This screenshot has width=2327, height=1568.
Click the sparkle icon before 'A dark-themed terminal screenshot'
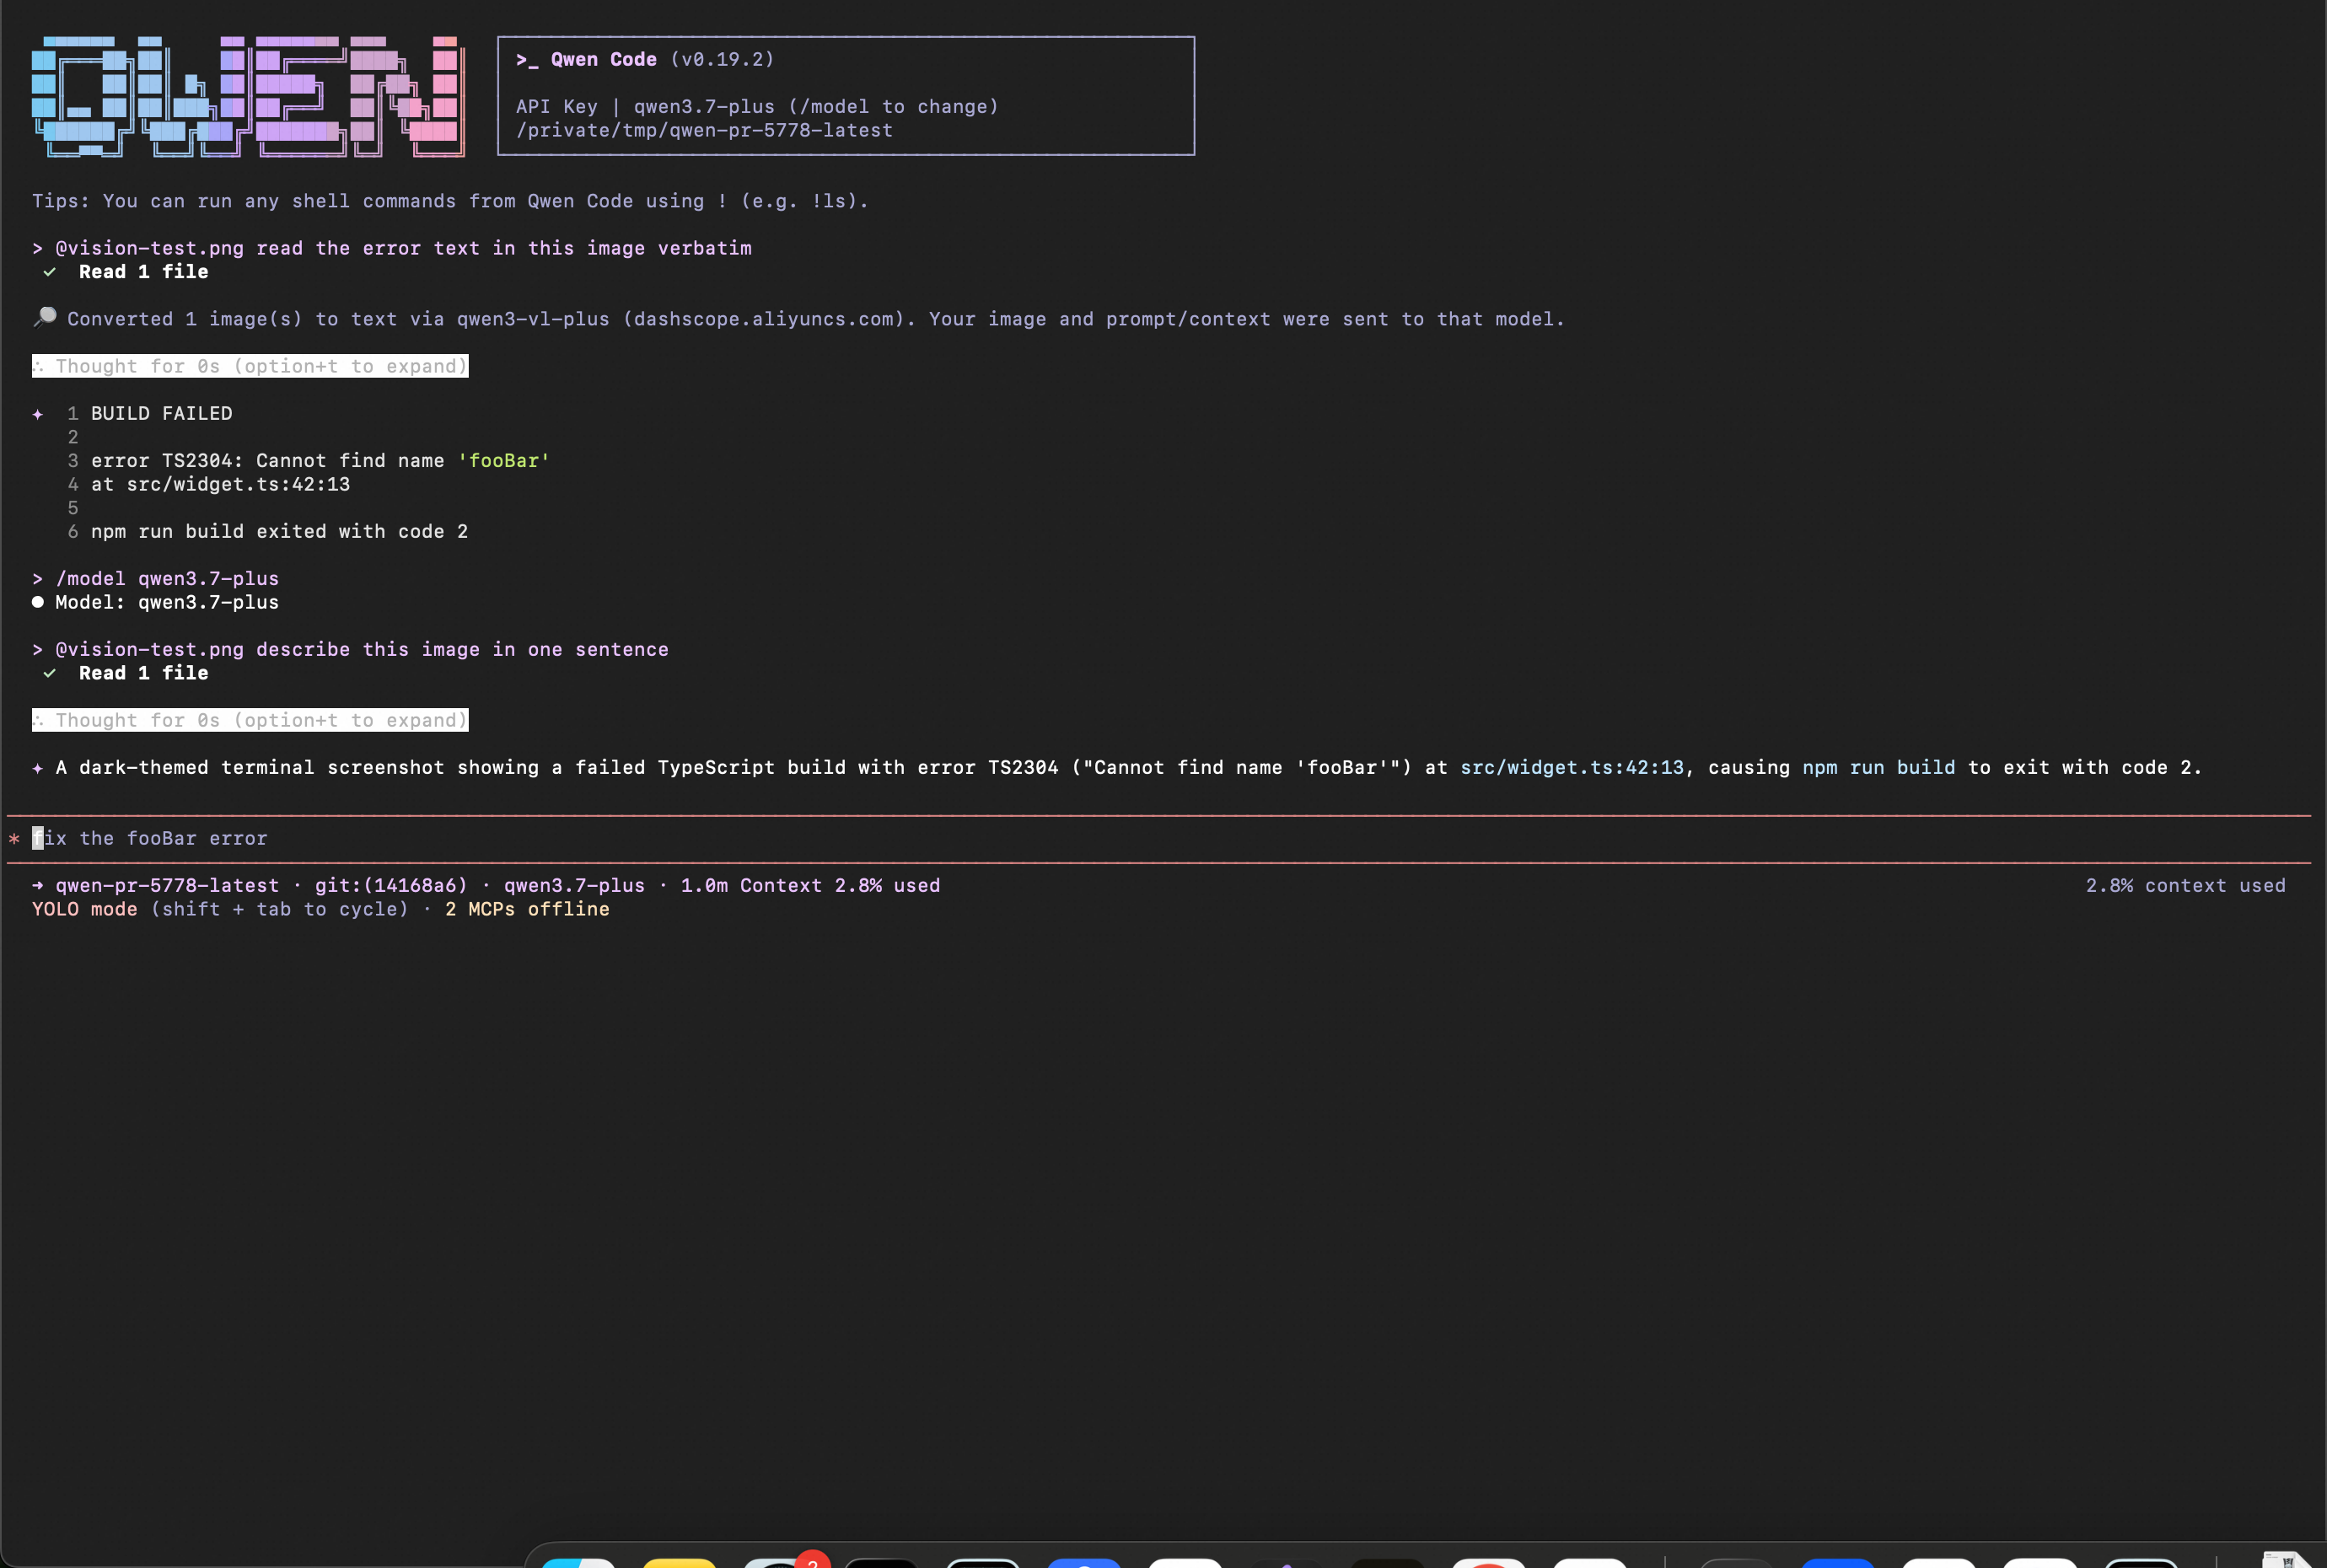click(38, 768)
